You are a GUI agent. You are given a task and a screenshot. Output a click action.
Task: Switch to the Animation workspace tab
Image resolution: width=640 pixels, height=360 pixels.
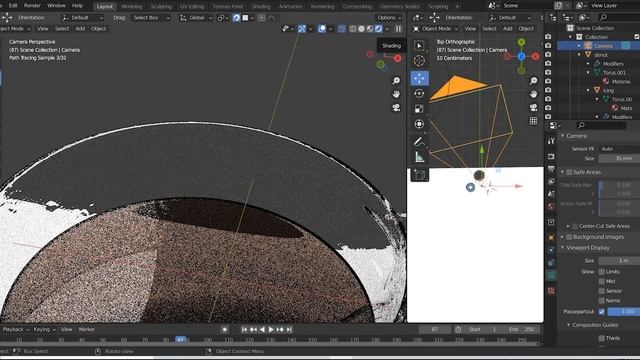click(291, 7)
